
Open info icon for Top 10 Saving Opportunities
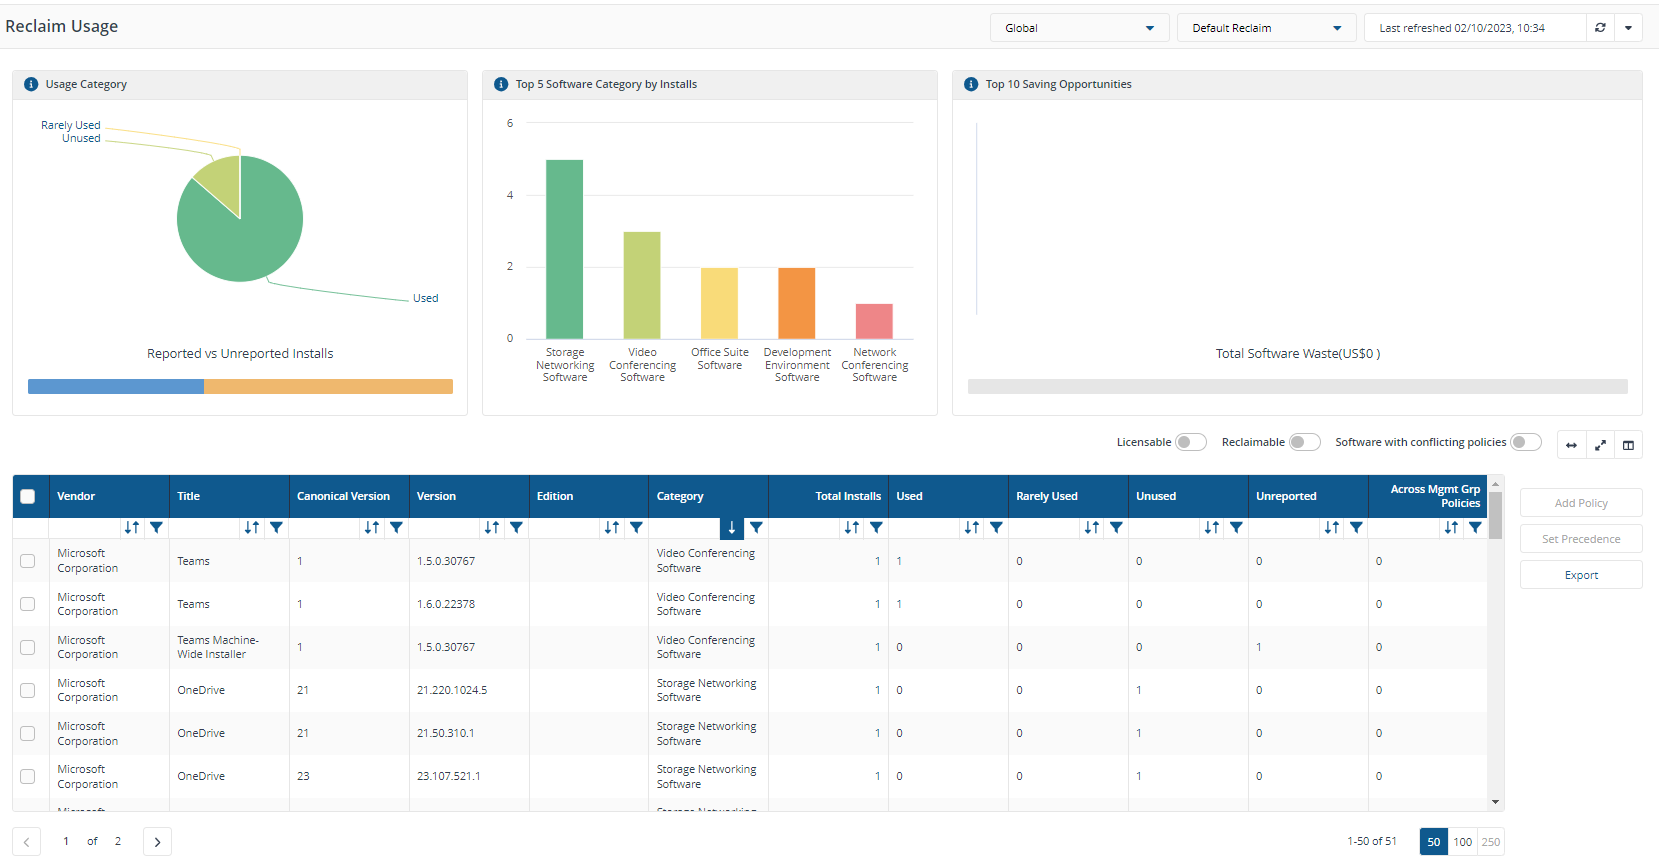(971, 84)
